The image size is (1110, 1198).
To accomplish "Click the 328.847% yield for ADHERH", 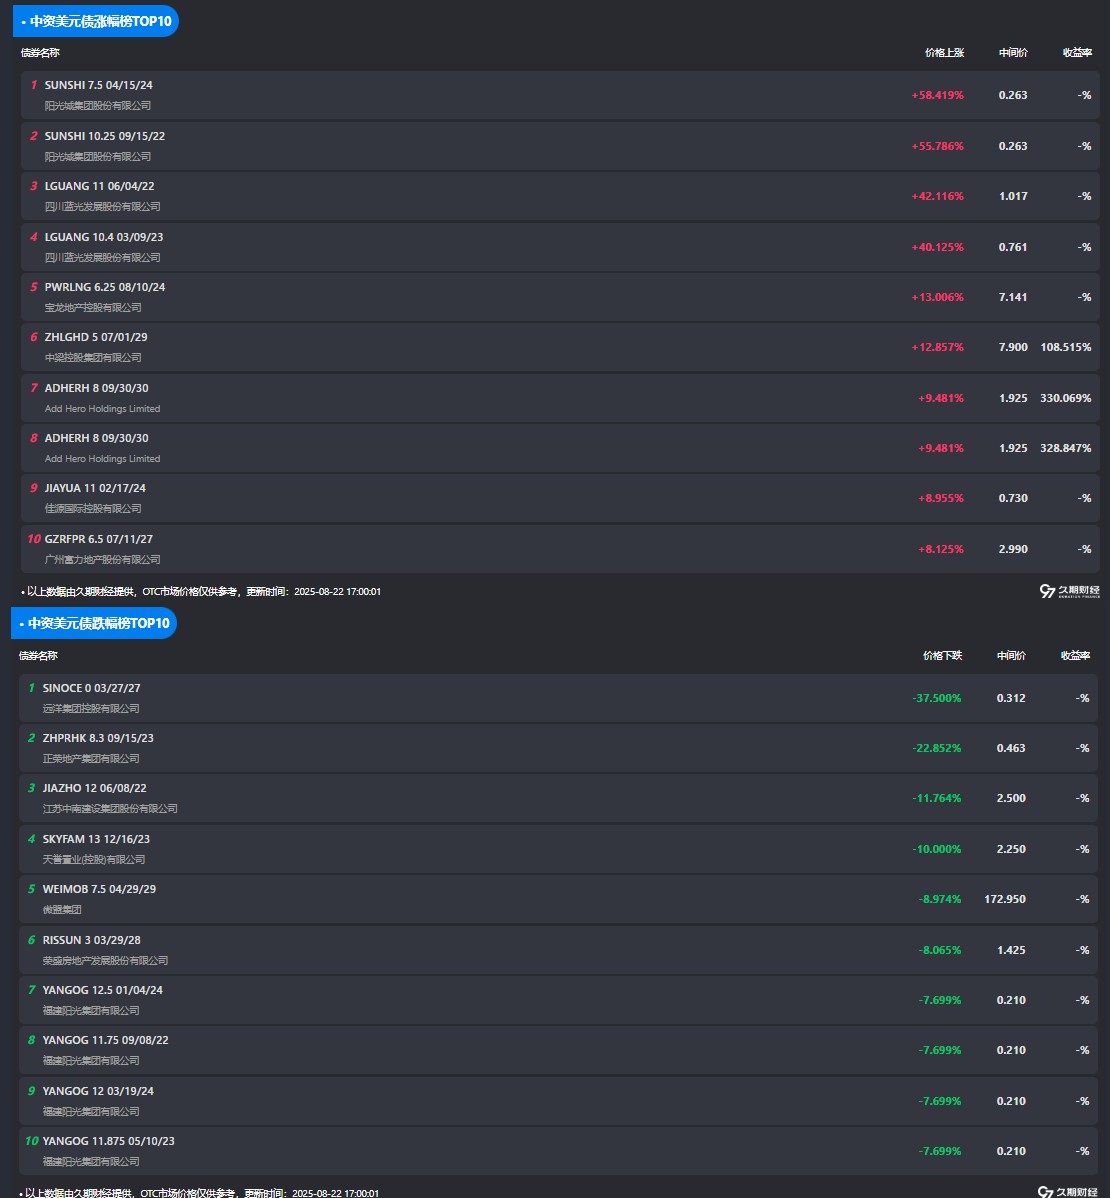I will coord(1066,448).
